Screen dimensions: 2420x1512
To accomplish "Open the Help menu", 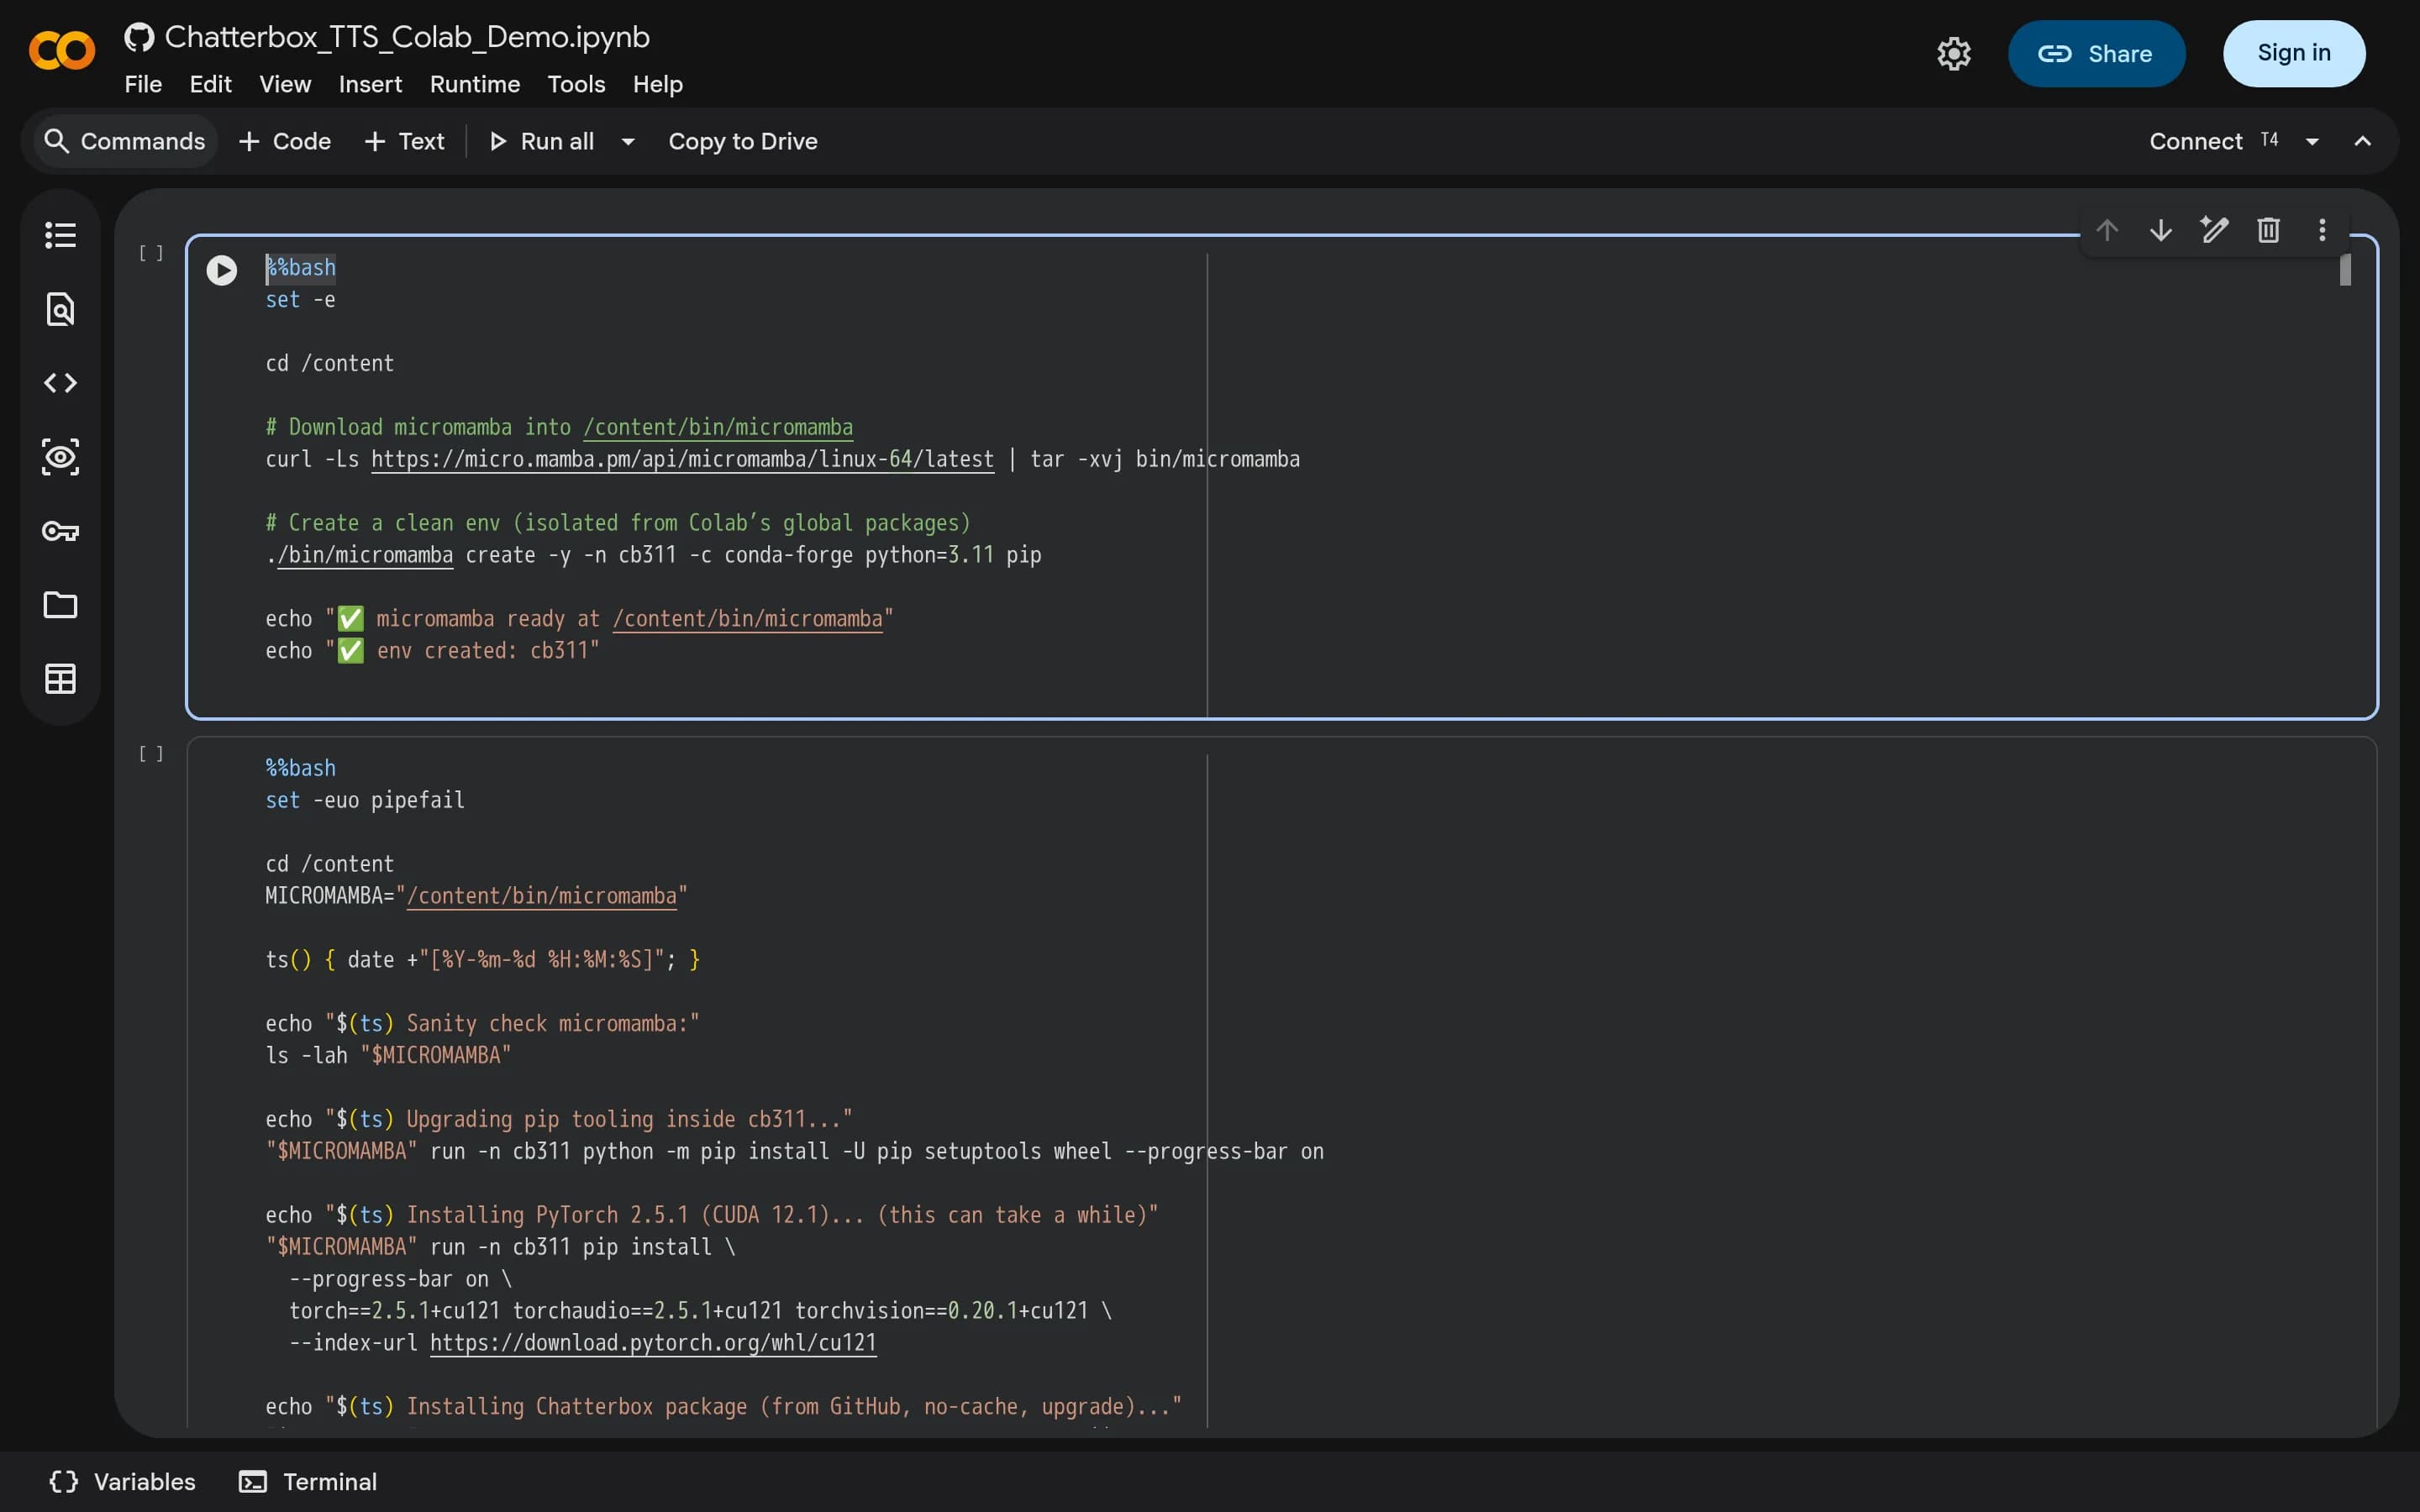I will [658, 85].
